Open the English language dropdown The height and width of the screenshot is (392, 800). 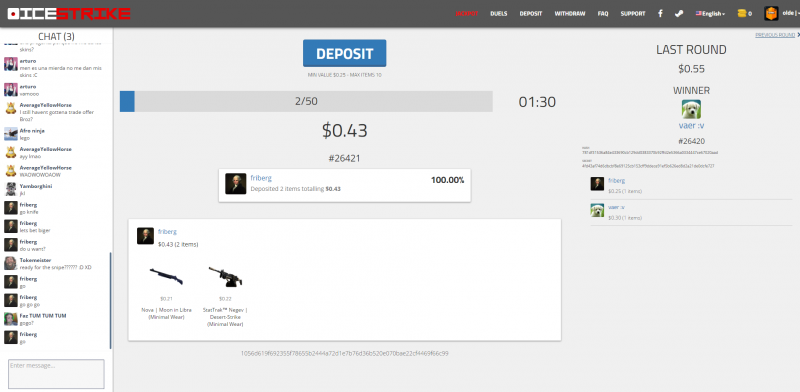(x=711, y=14)
